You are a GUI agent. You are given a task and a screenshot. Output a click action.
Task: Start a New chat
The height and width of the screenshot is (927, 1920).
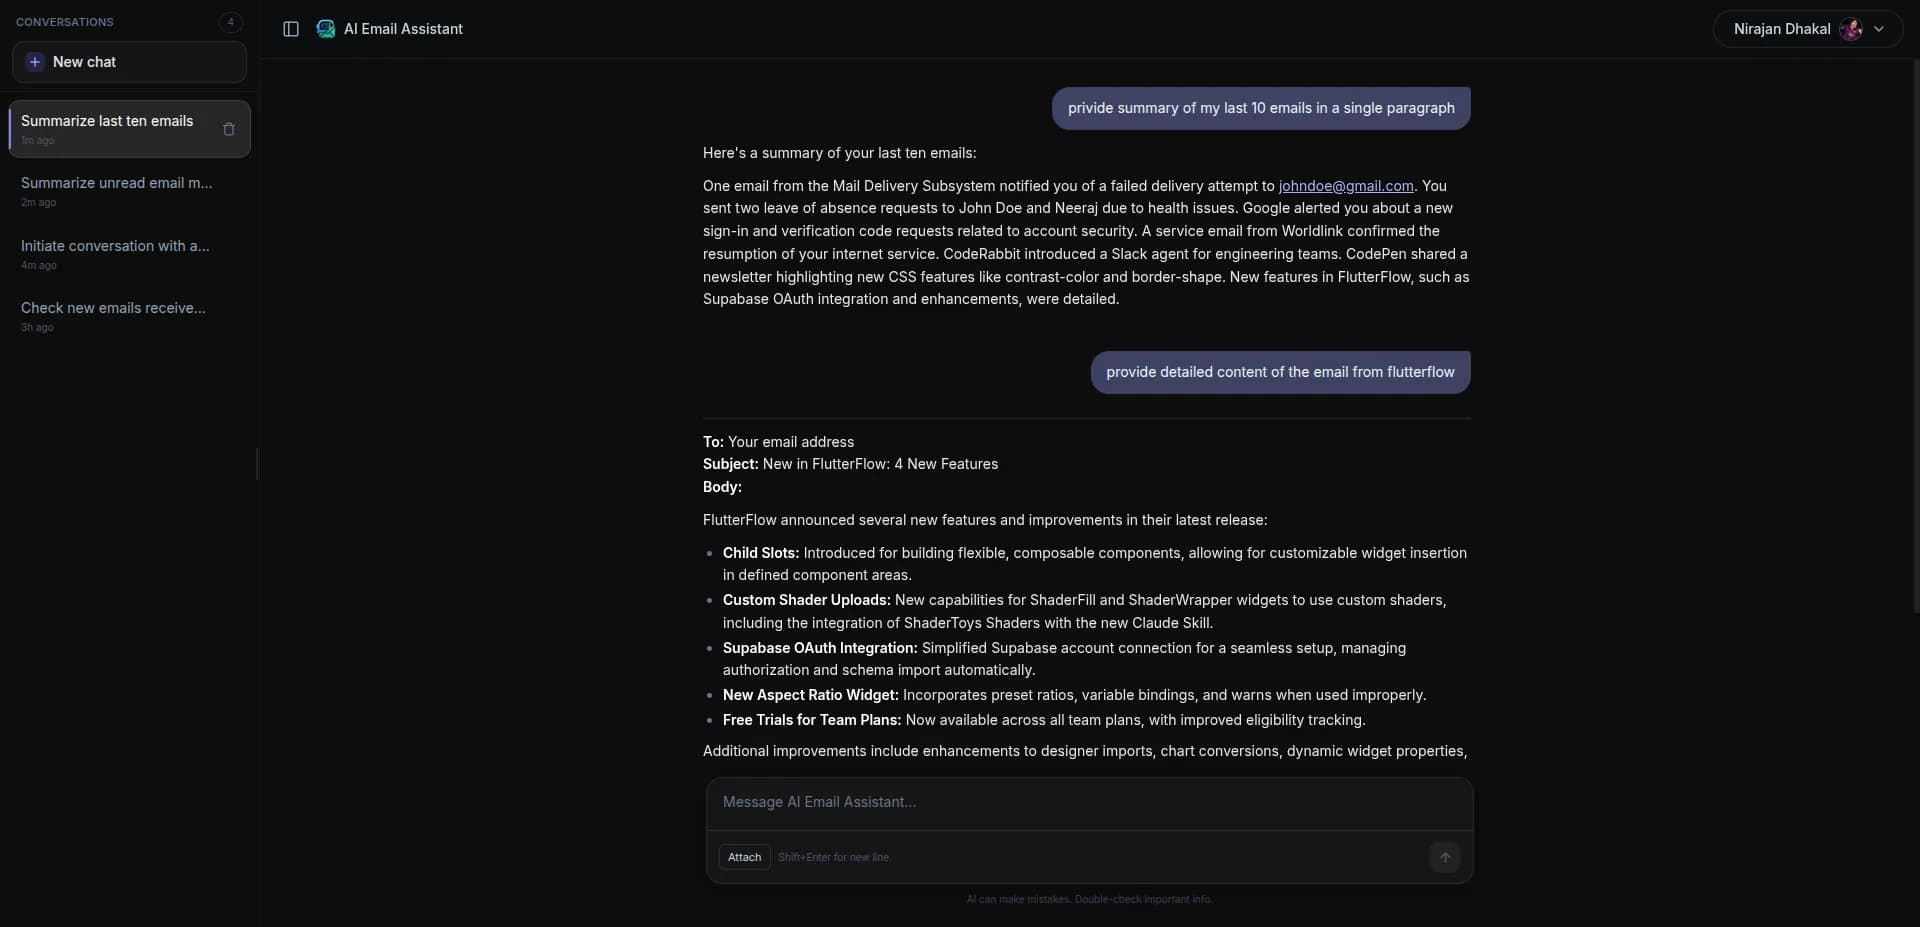129,62
